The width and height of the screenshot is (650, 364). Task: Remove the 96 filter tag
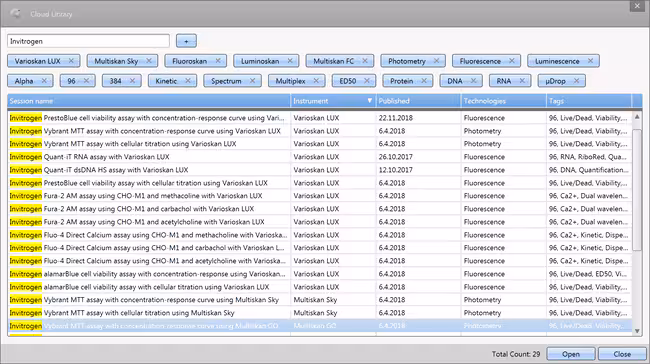point(86,81)
